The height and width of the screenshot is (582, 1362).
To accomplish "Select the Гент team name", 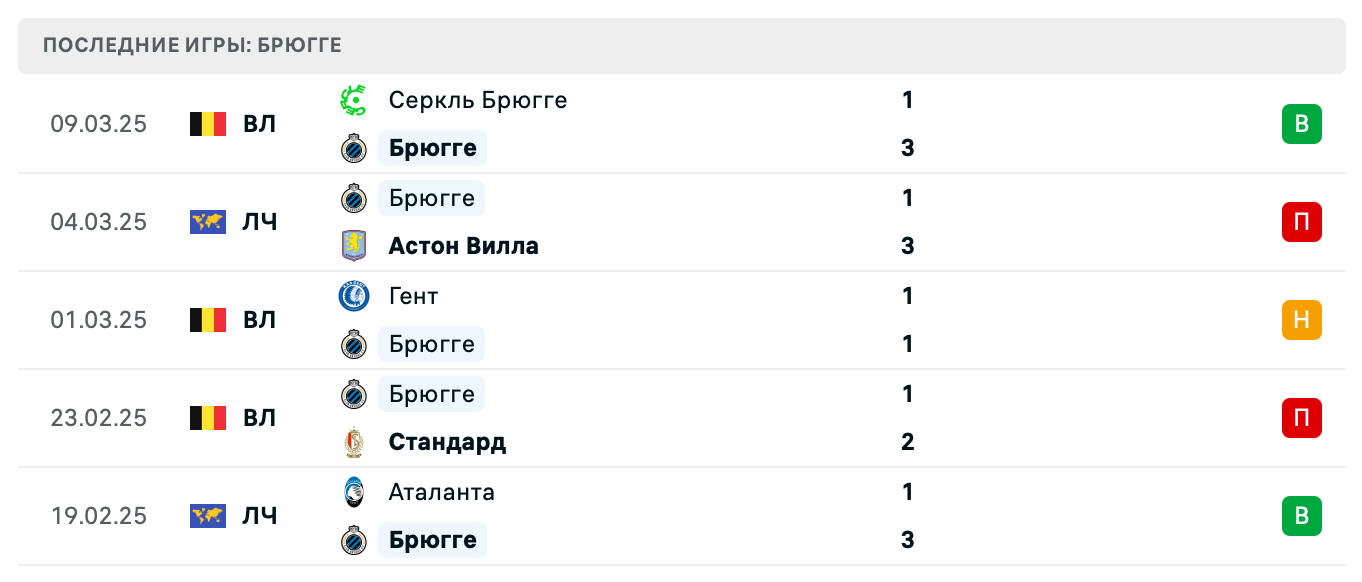I will coord(413,296).
